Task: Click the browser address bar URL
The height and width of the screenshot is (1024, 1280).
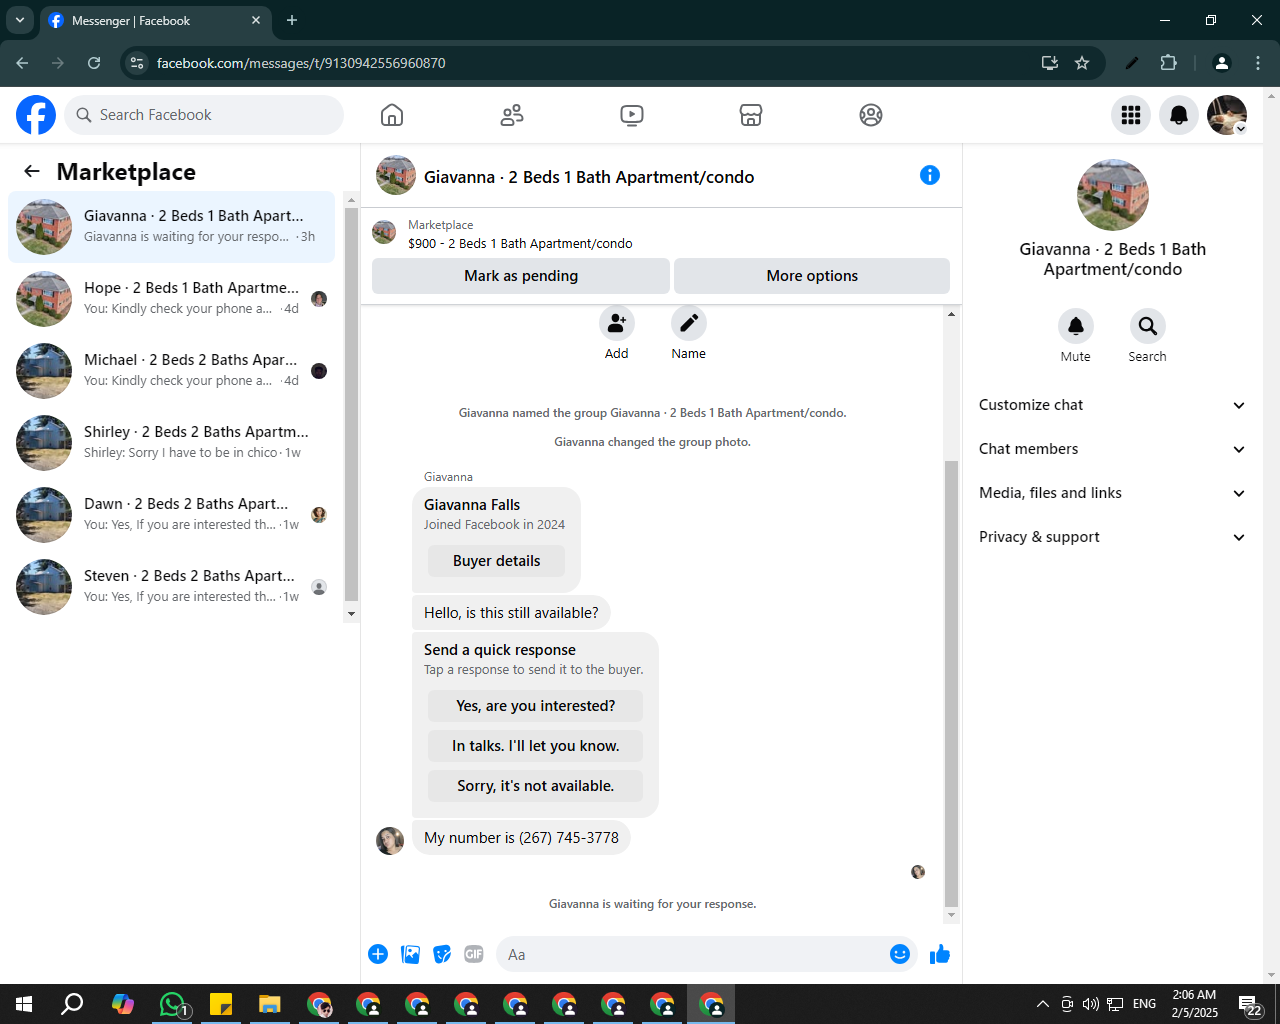Action: click(x=301, y=63)
